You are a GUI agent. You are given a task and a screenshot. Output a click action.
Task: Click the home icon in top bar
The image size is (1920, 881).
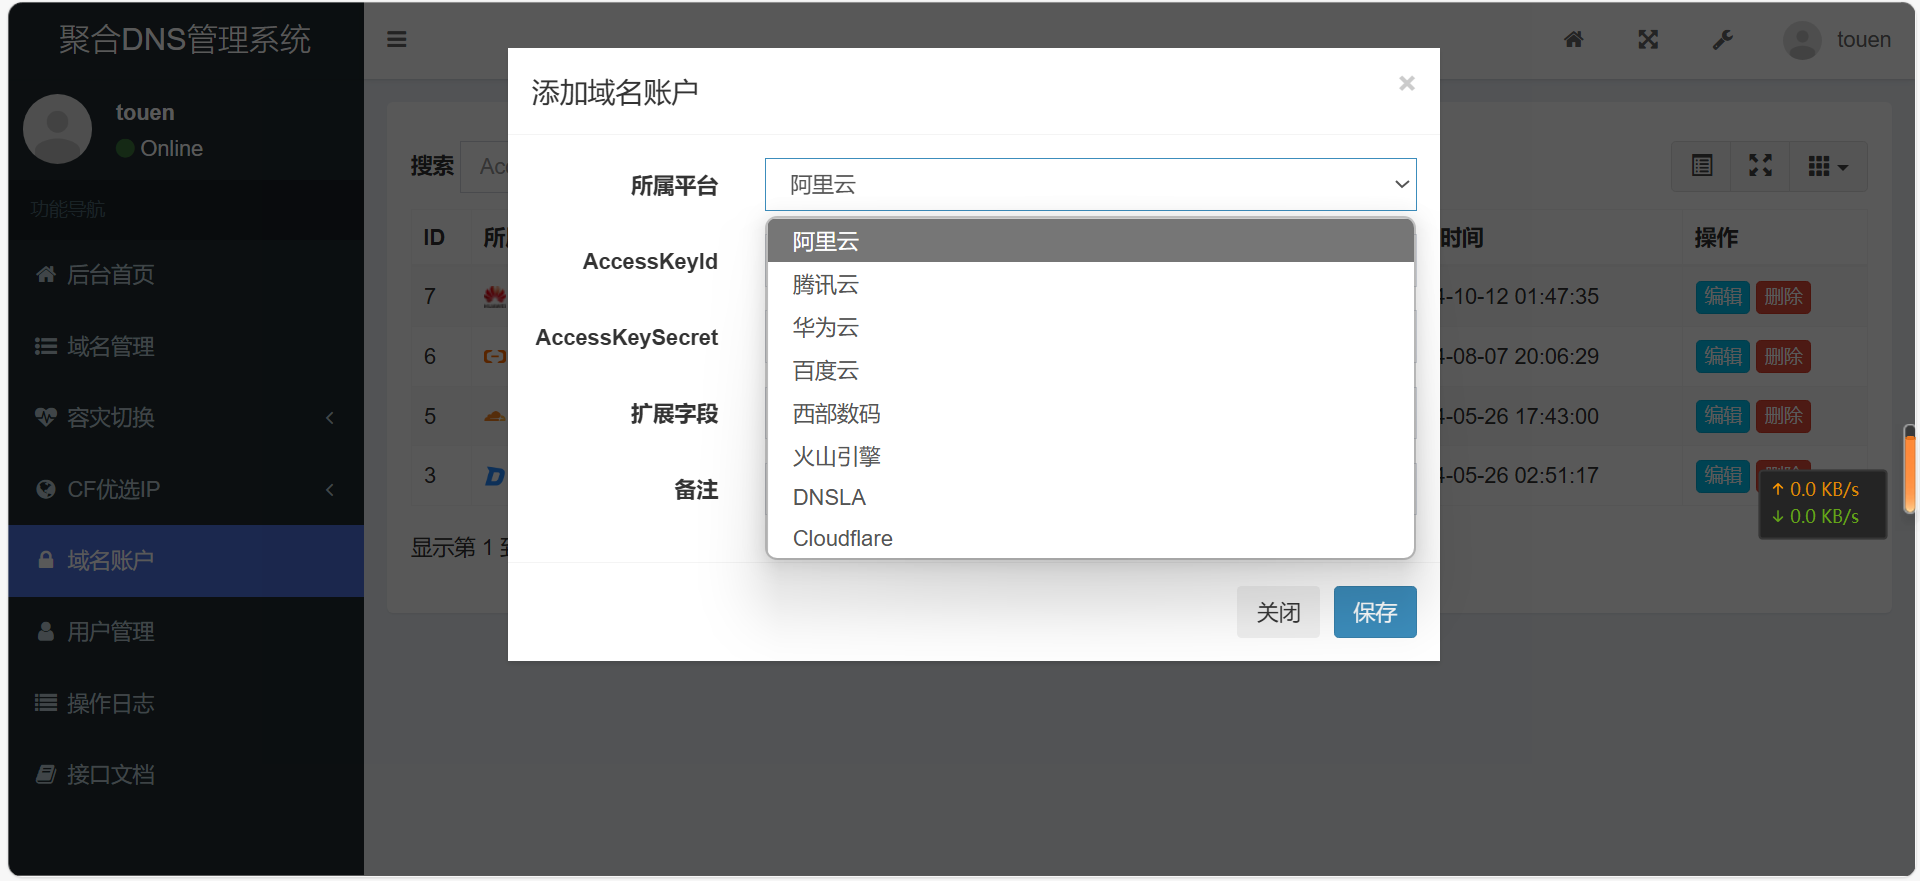pyautogui.click(x=1573, y=39)
